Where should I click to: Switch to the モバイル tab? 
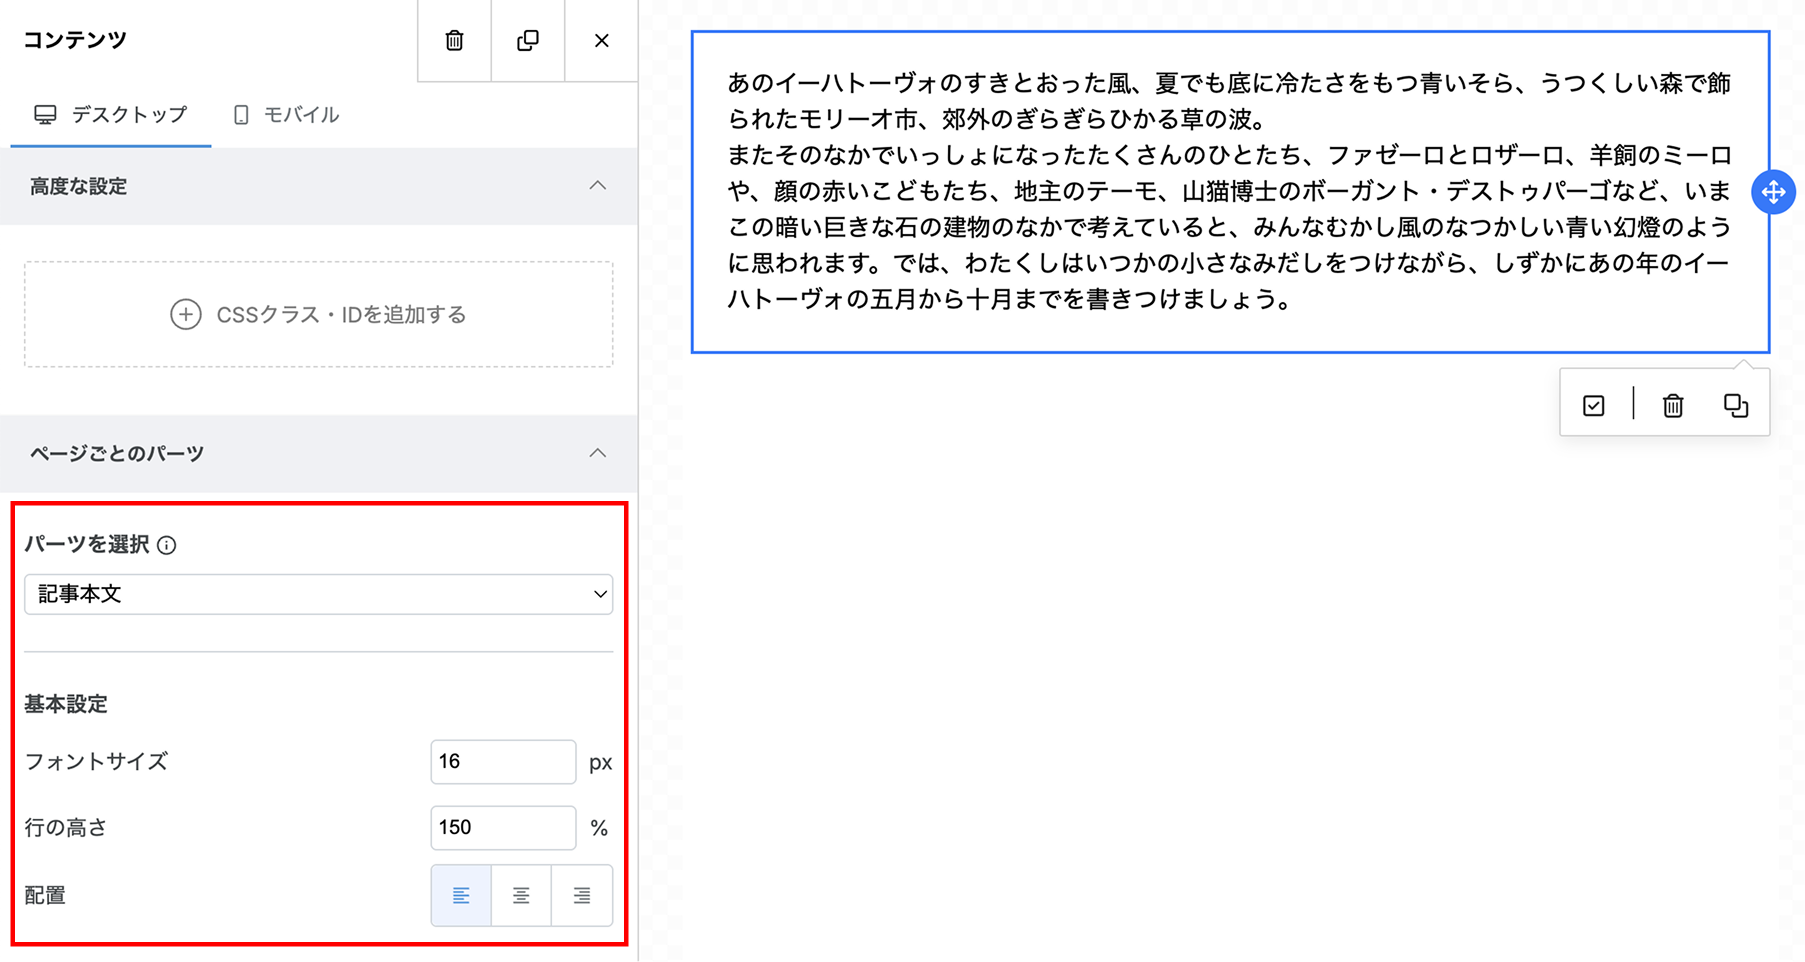(285, 114)
